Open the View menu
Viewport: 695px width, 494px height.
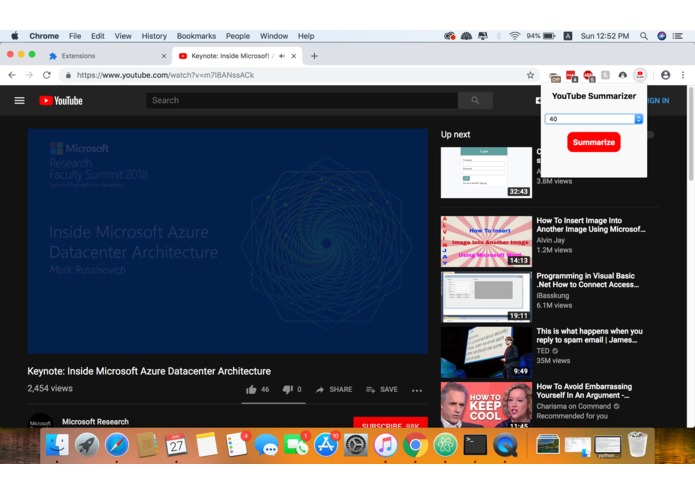123,36
